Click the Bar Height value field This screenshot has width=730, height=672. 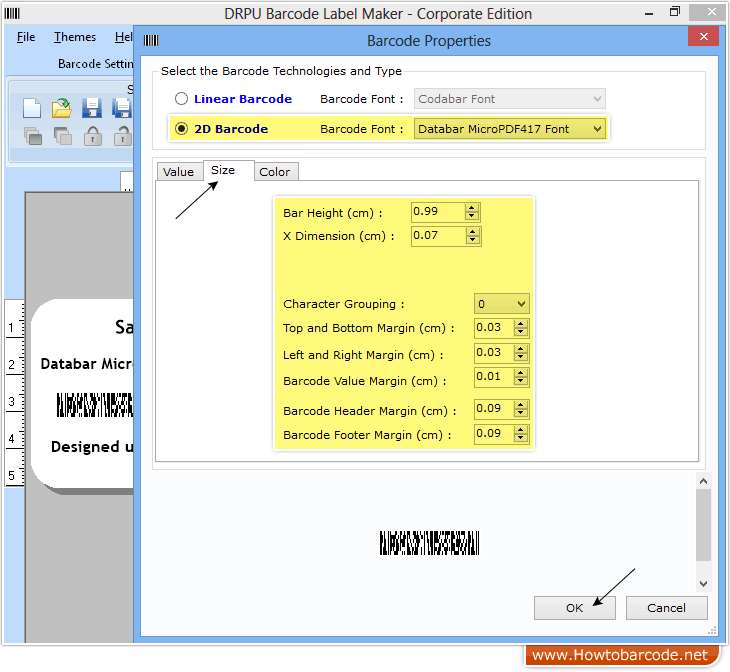(x=438, y=211)
